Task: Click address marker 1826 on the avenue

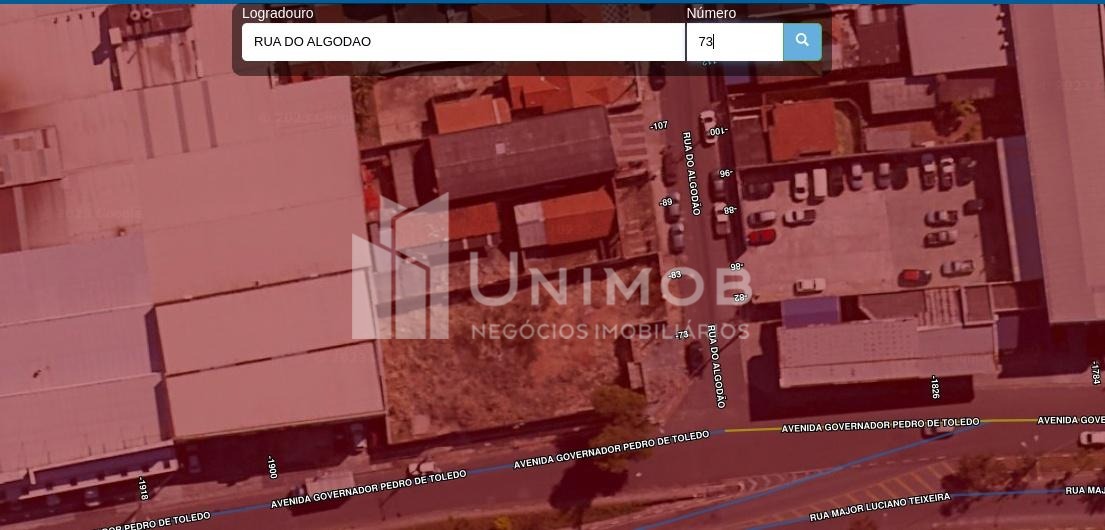Action: coord(935,387)
